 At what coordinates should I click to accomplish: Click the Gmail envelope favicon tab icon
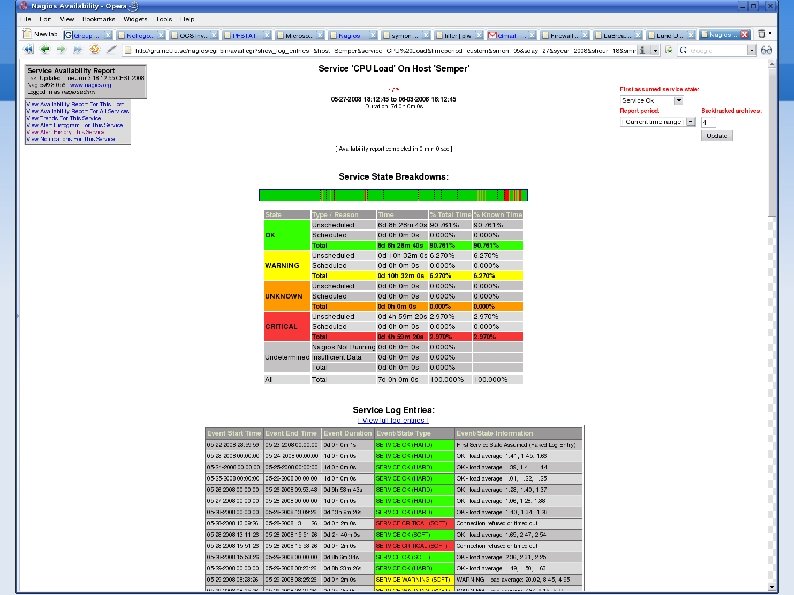[492, 35]
